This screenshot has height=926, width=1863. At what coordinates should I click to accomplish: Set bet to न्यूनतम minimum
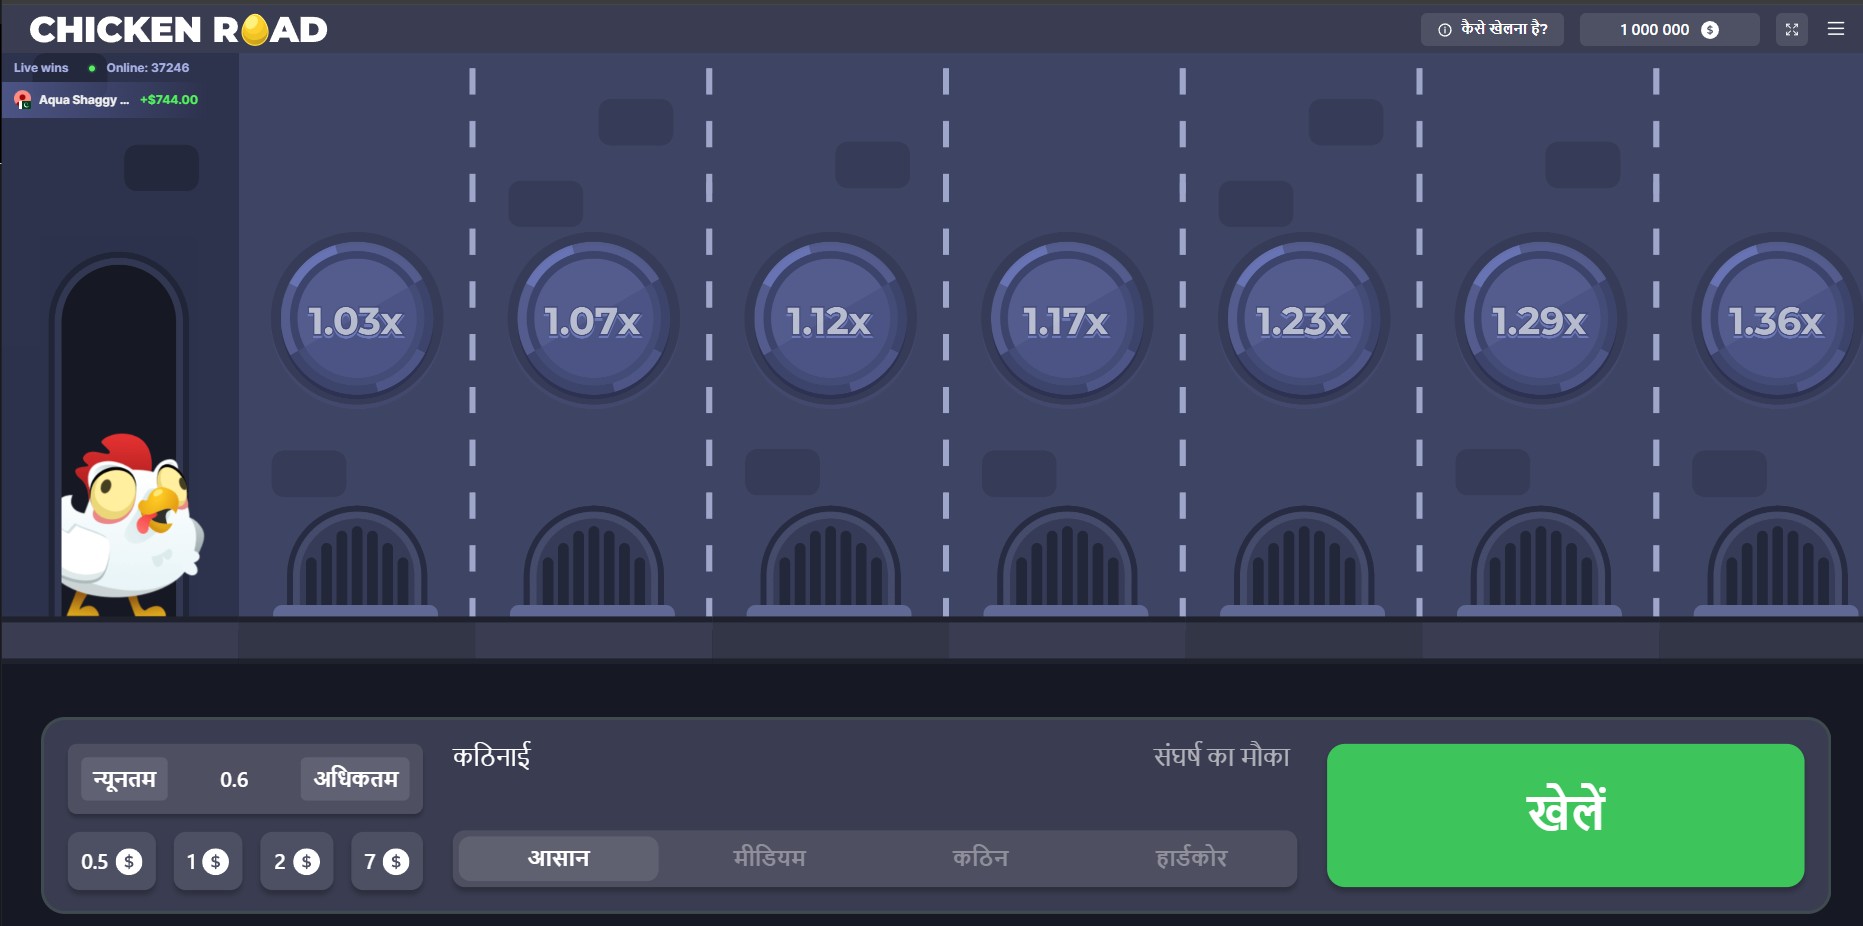coord(125,779)
